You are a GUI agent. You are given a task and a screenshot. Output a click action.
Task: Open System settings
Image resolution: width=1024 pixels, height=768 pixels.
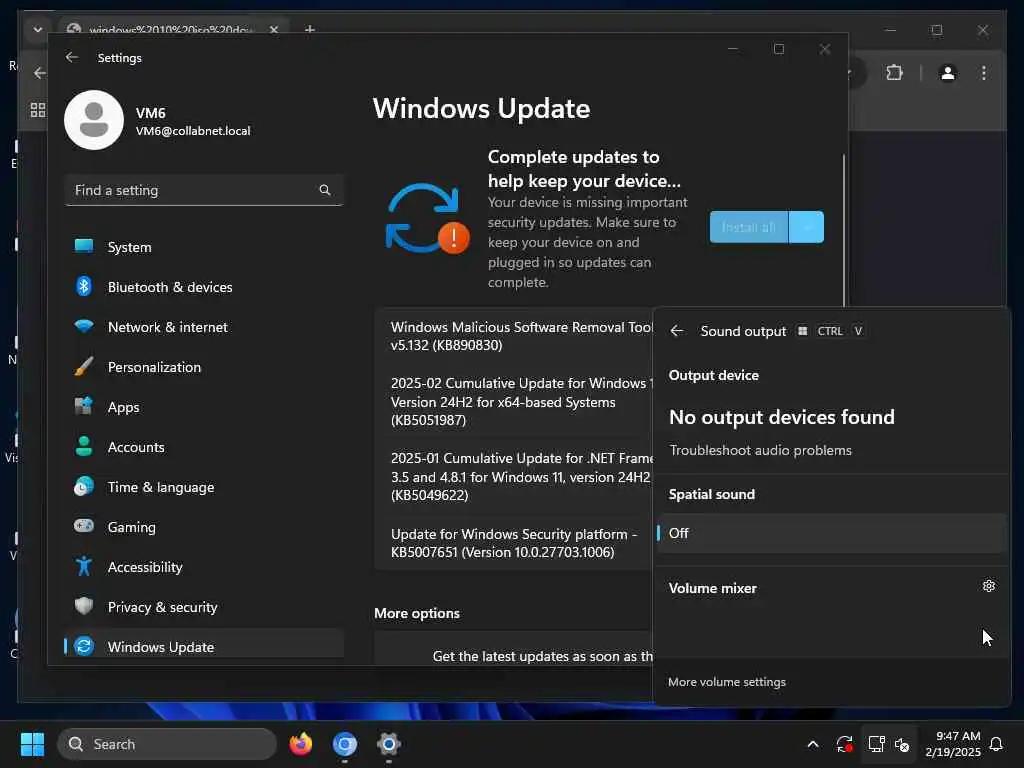pos(204,247)
